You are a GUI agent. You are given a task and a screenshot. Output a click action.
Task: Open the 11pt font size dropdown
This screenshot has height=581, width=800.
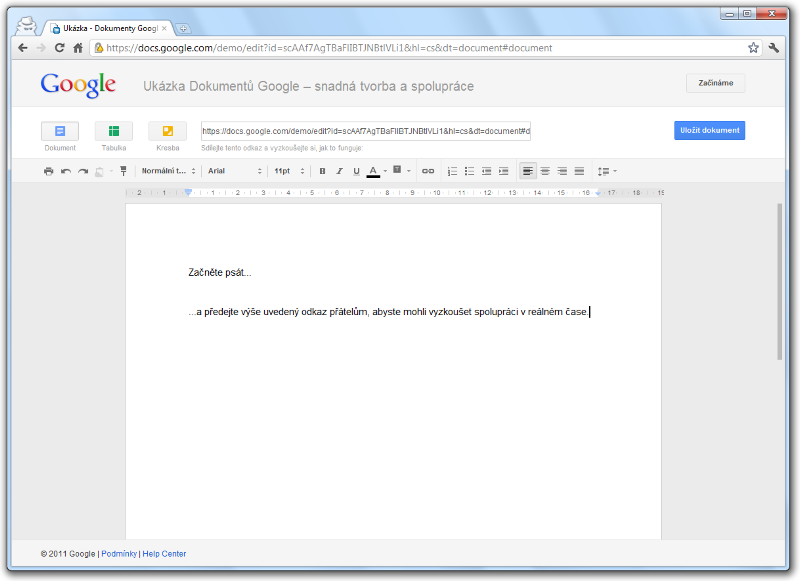coord(289,171)
